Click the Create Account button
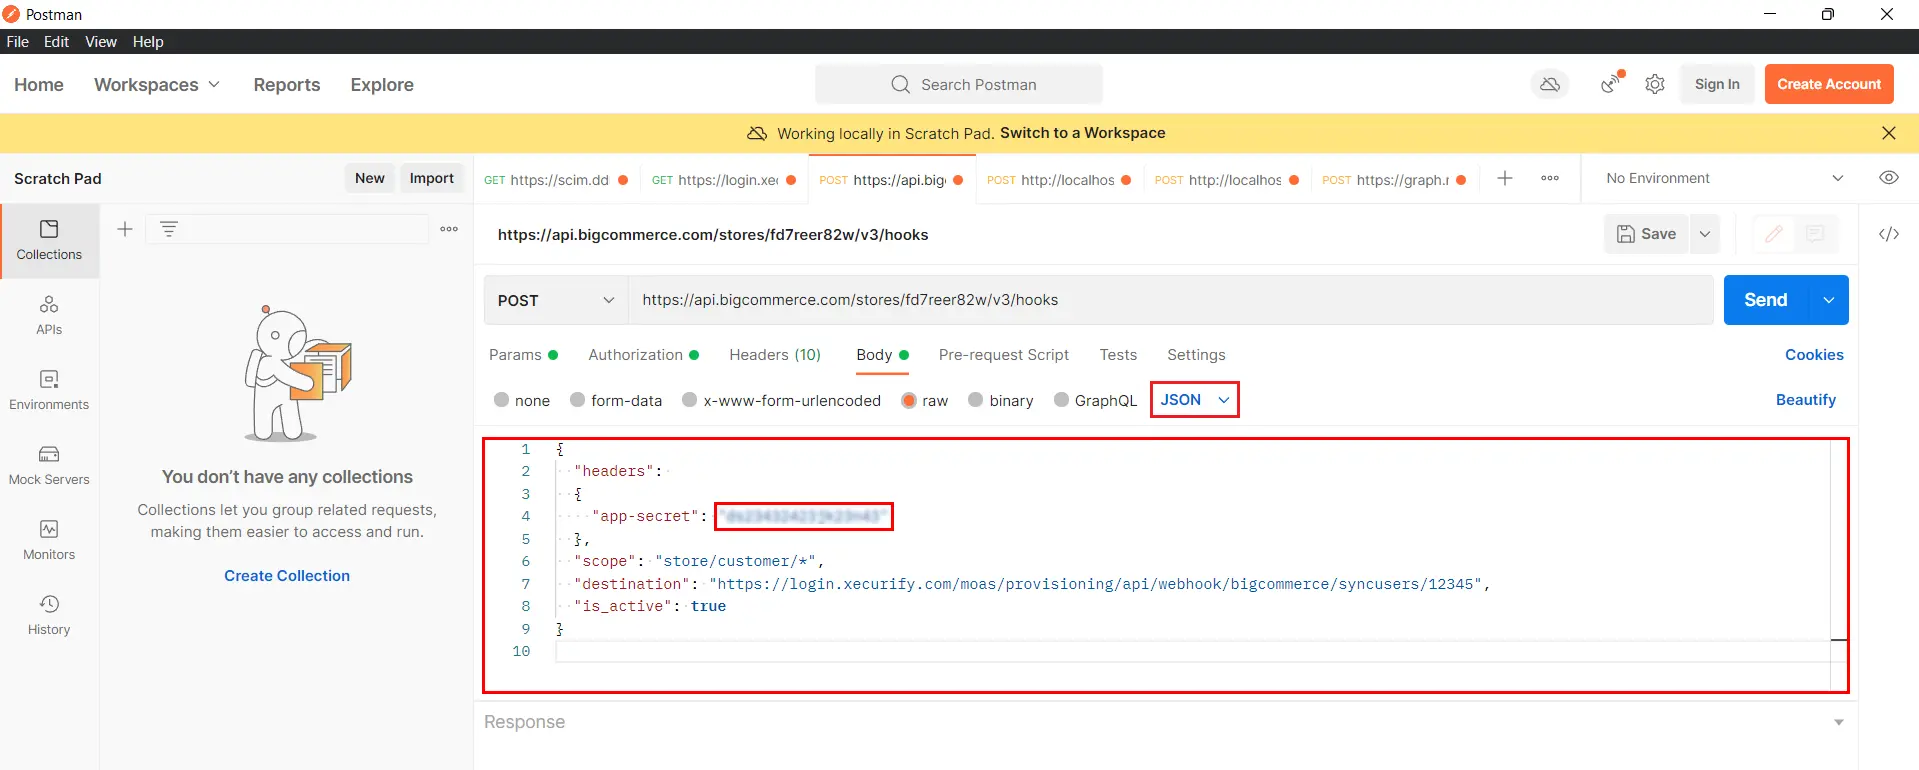The width and height of the screenshot is (1919, 770). pyautogui.click(x=1829, y=84)
